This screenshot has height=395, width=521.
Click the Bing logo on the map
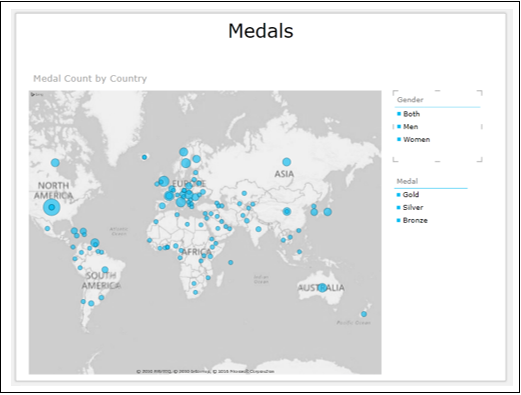click(x=37, y=95)
